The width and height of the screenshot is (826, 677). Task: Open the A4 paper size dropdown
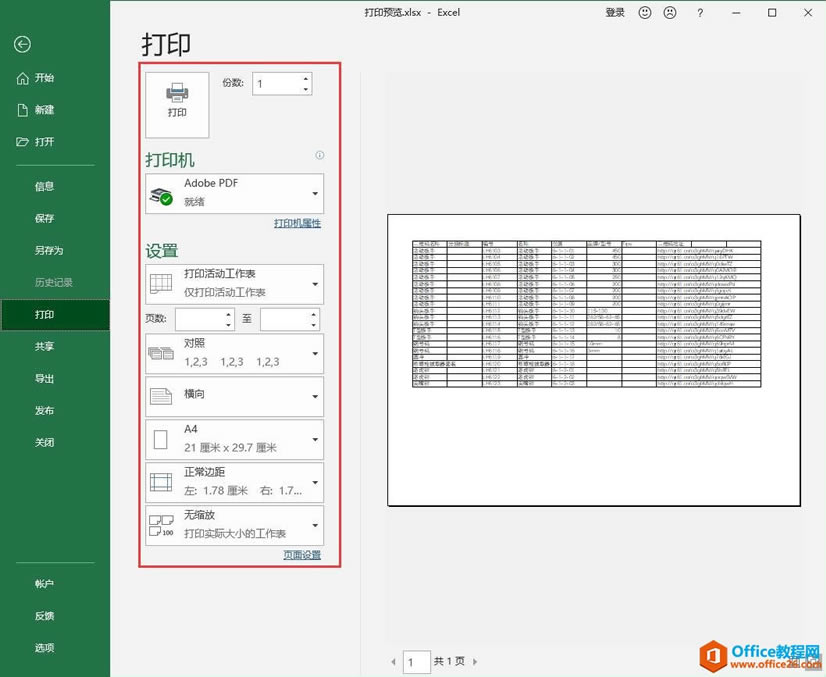point(313,439)
